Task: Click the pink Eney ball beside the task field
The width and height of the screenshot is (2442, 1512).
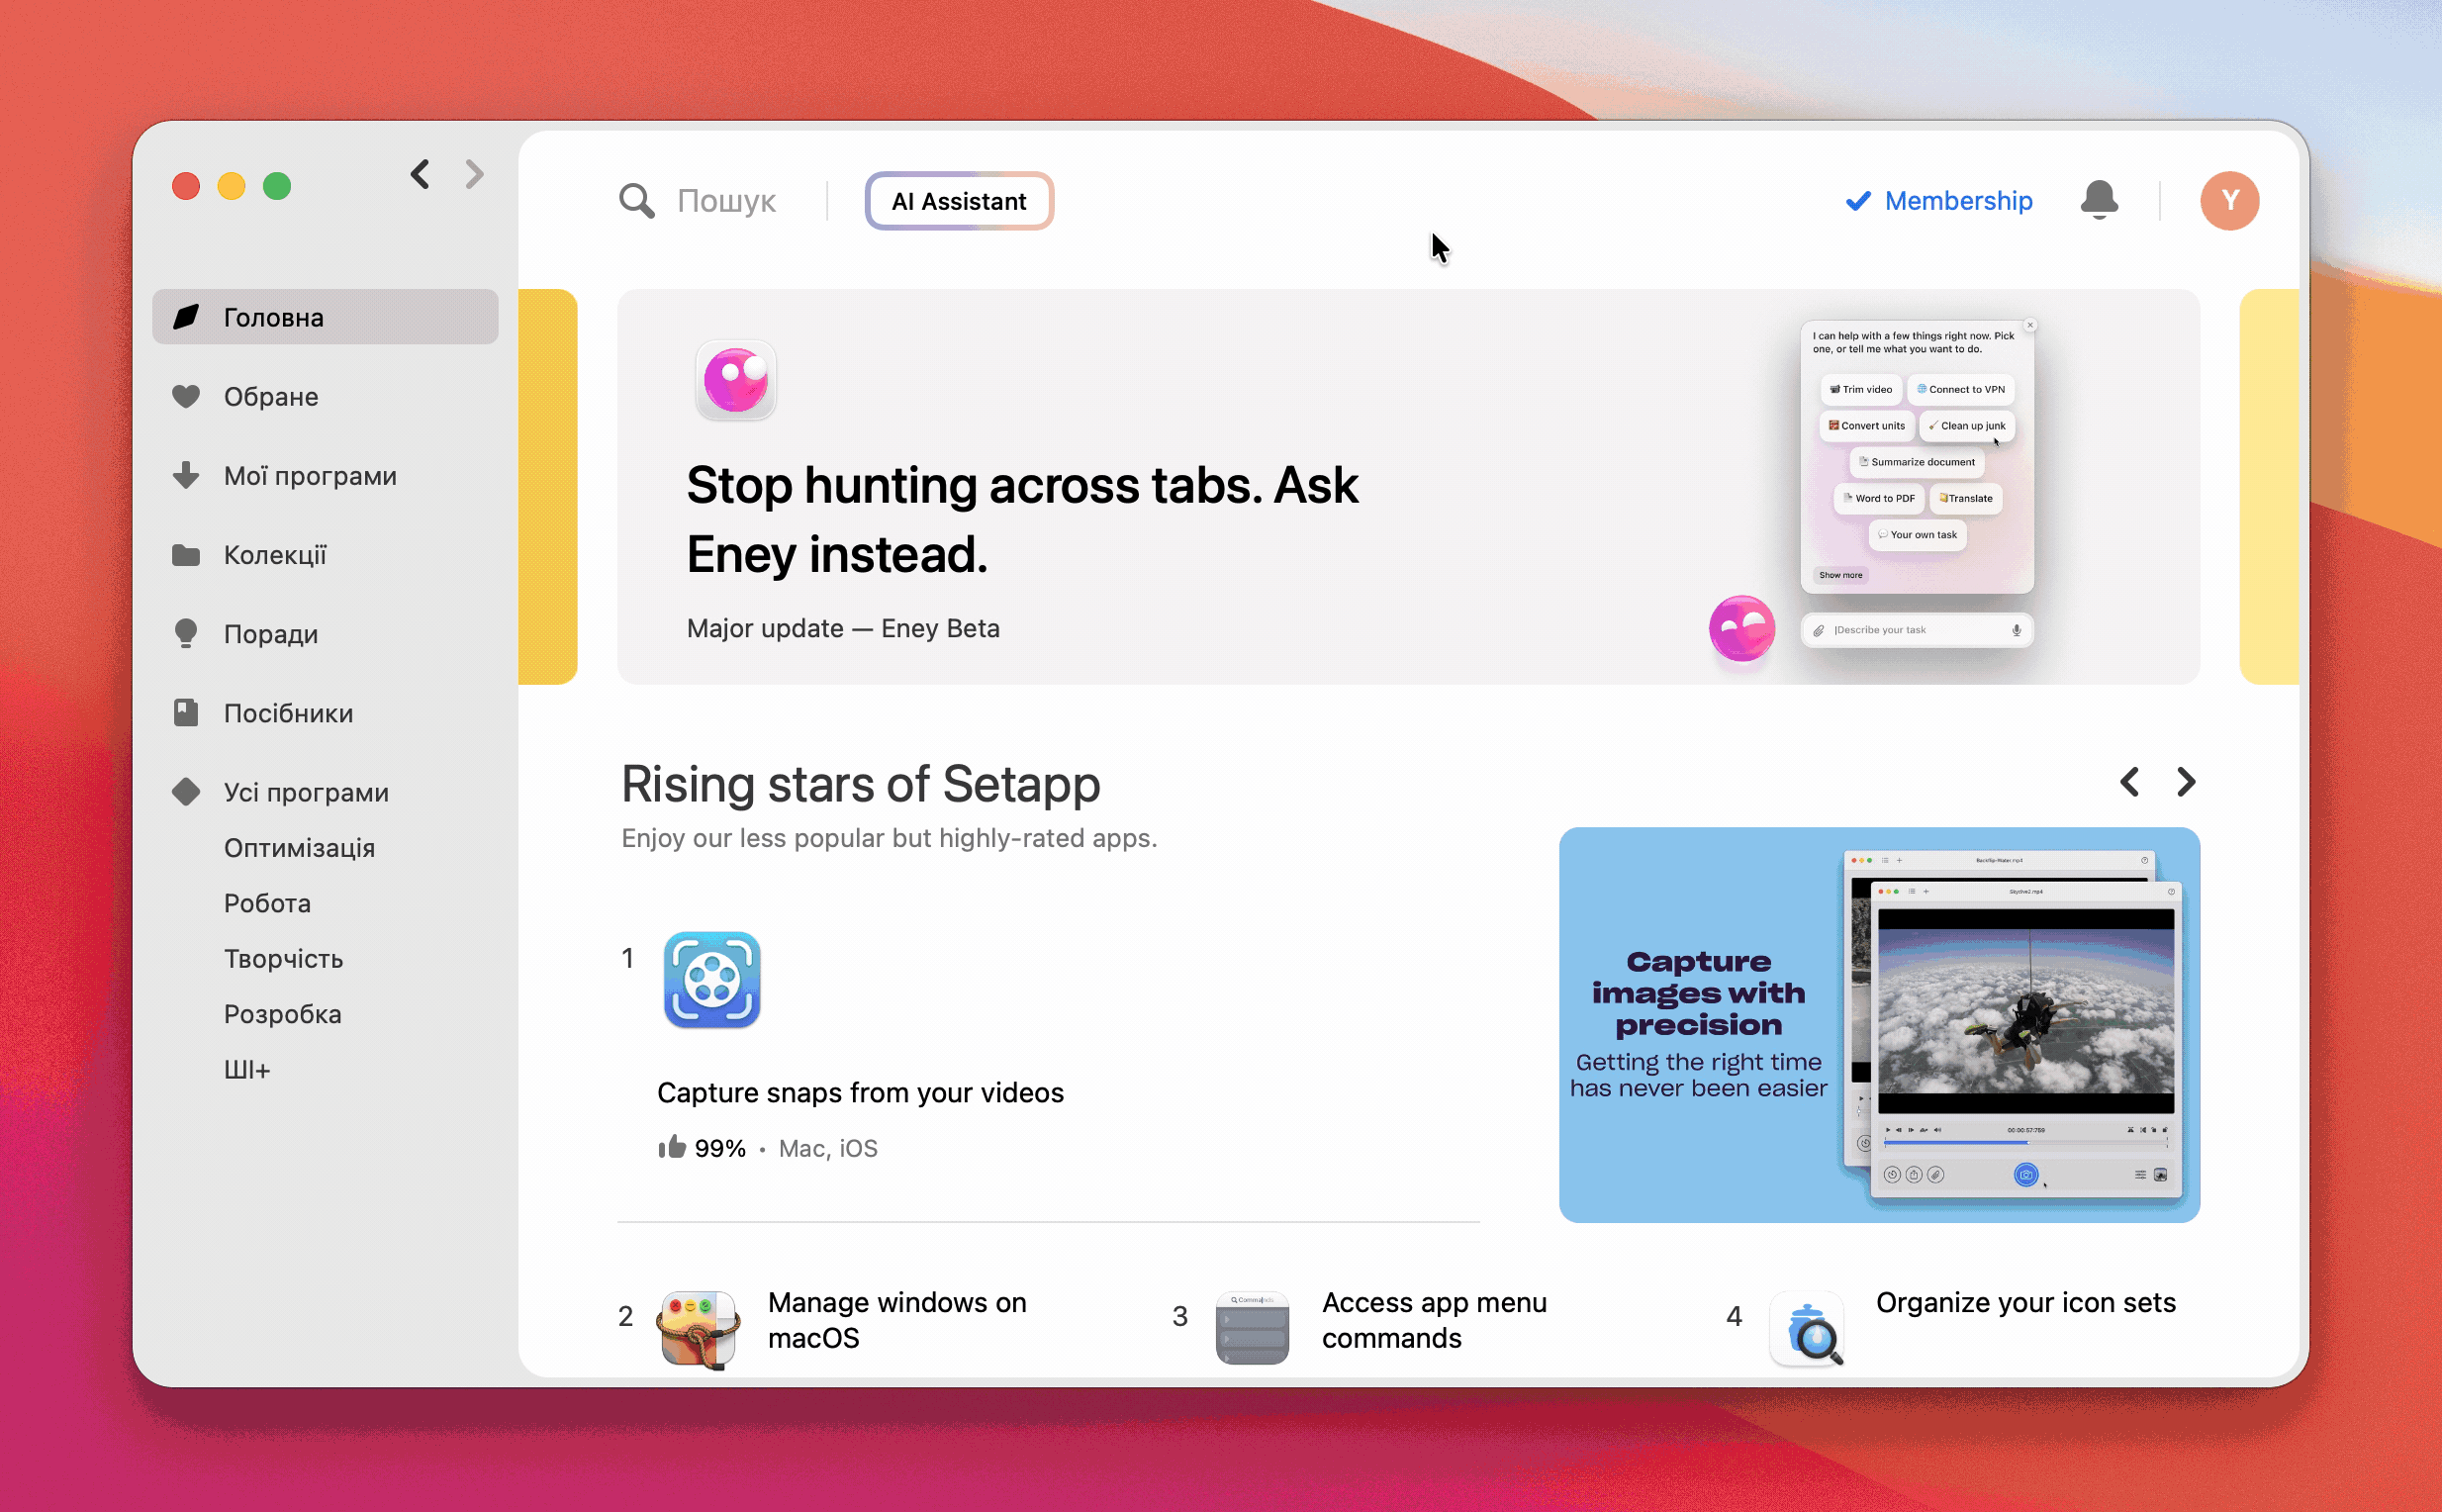Action: point(1741,629)
